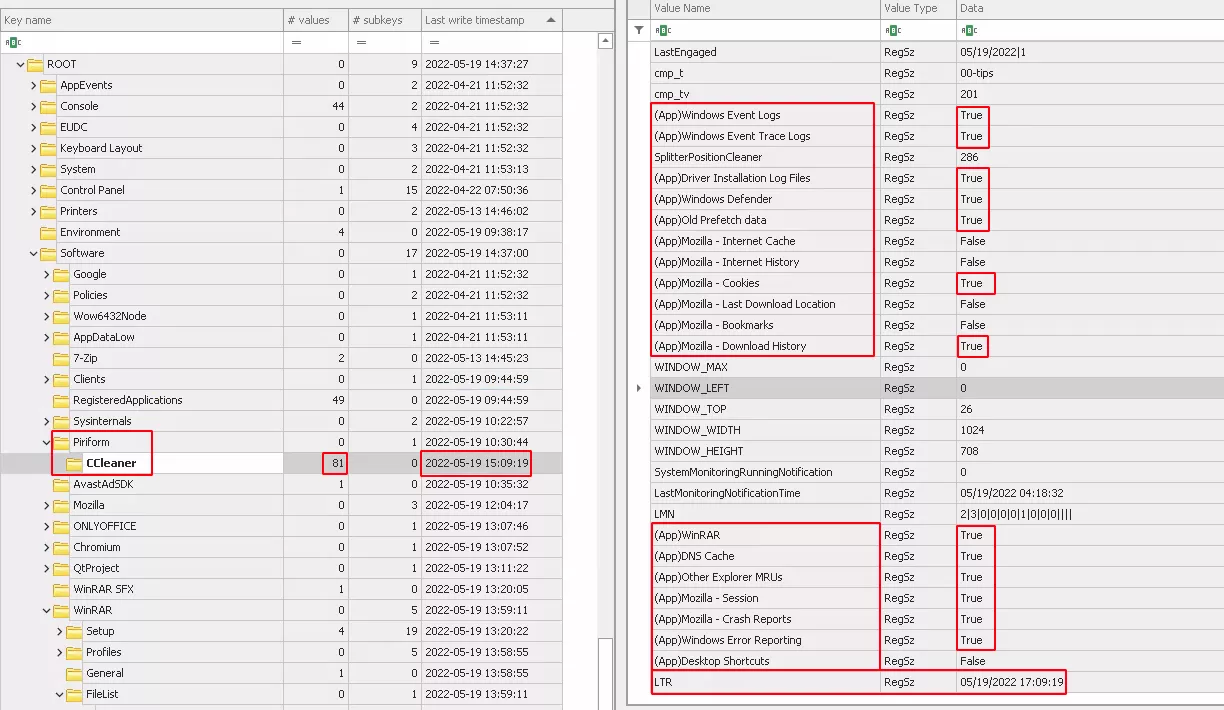Click the funnel filter icon in values panel

pyautogui.click(x=637, y=30)
